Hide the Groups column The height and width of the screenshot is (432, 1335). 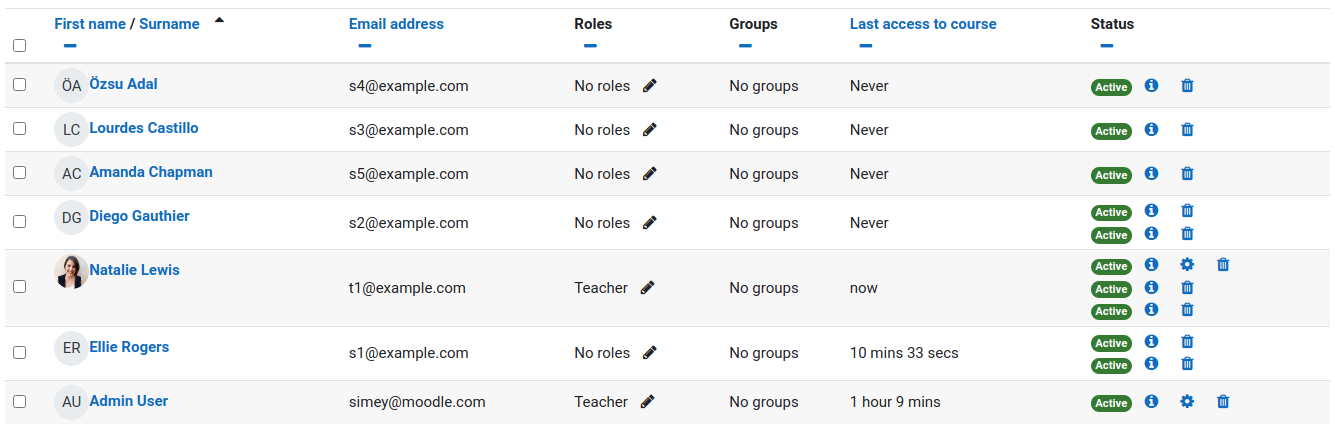click(x=745, y=45)
